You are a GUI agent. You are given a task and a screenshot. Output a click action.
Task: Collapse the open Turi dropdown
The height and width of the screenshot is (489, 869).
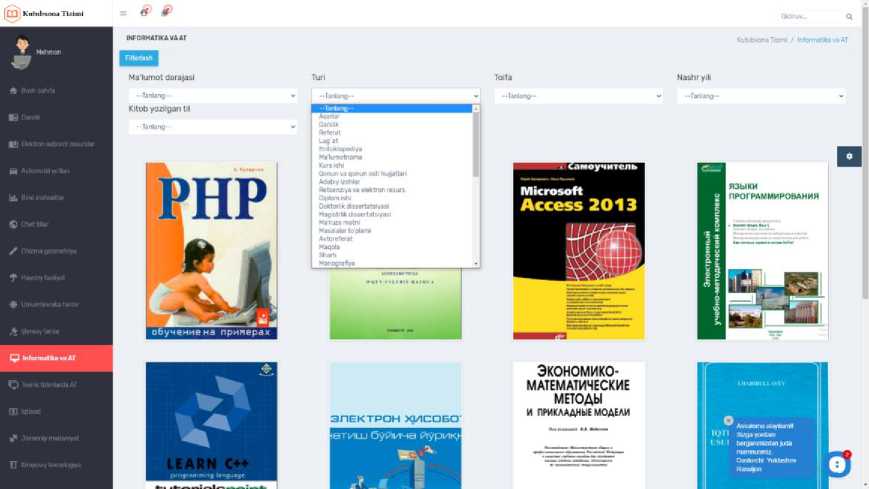(396, 96)
